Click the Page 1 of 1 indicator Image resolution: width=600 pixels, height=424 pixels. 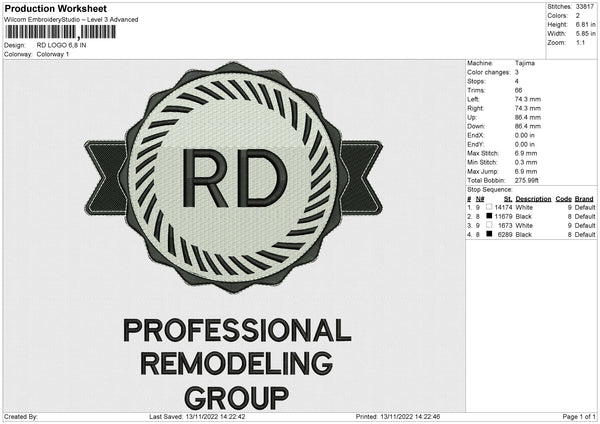point(579,416)
